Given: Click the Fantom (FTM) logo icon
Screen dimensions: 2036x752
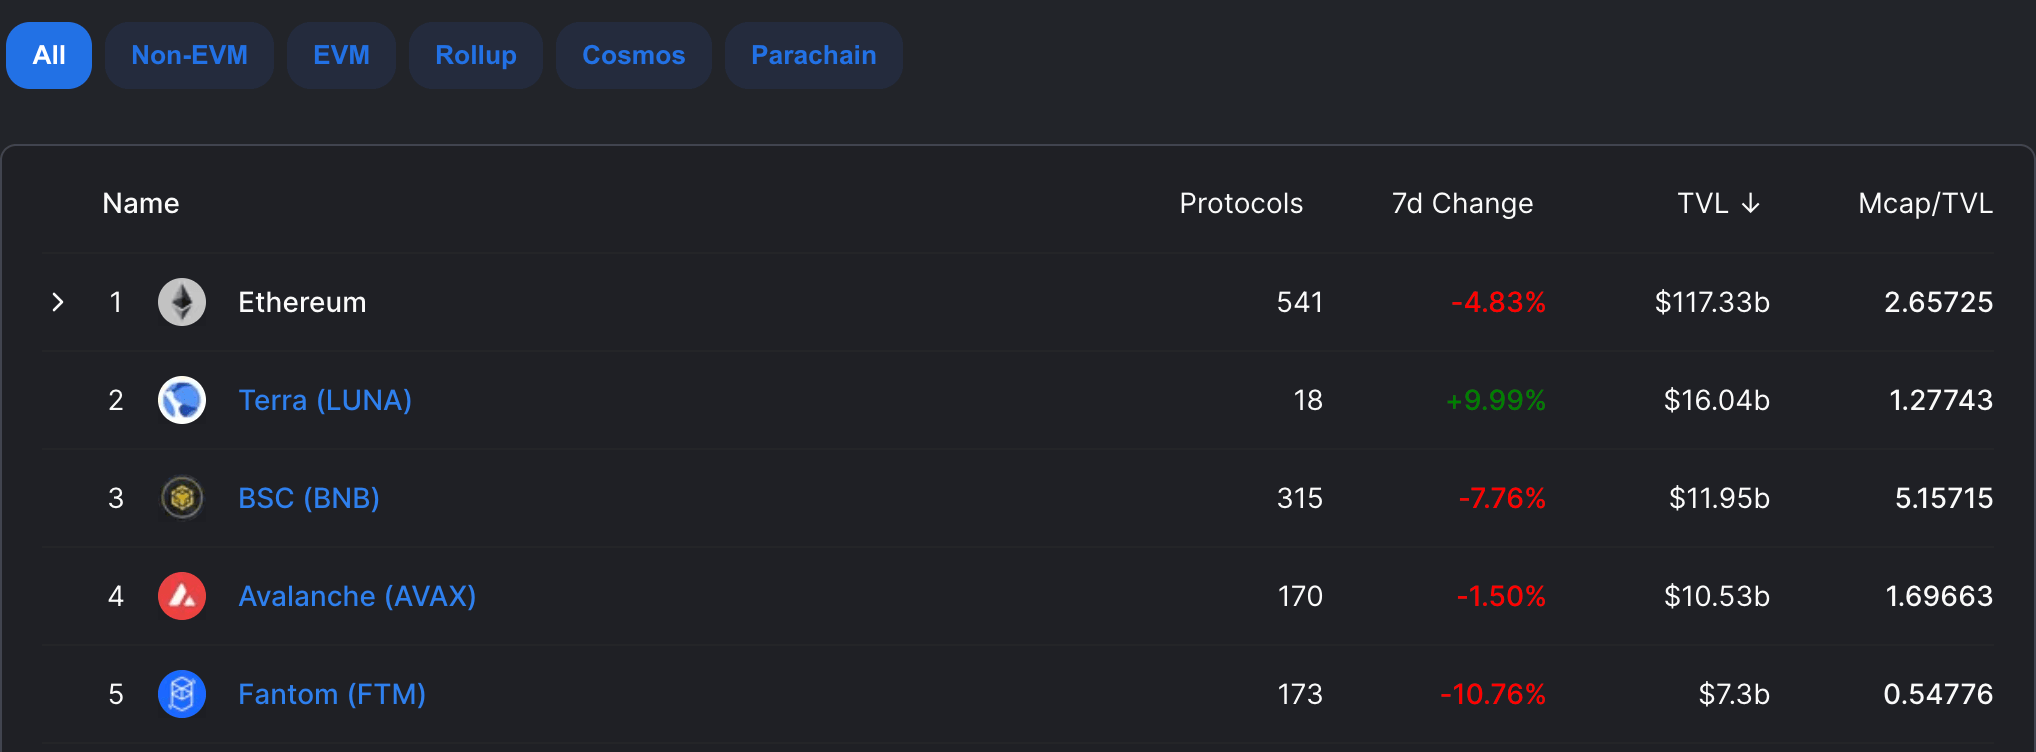Looking at the screenshot, I should [182, 694].
